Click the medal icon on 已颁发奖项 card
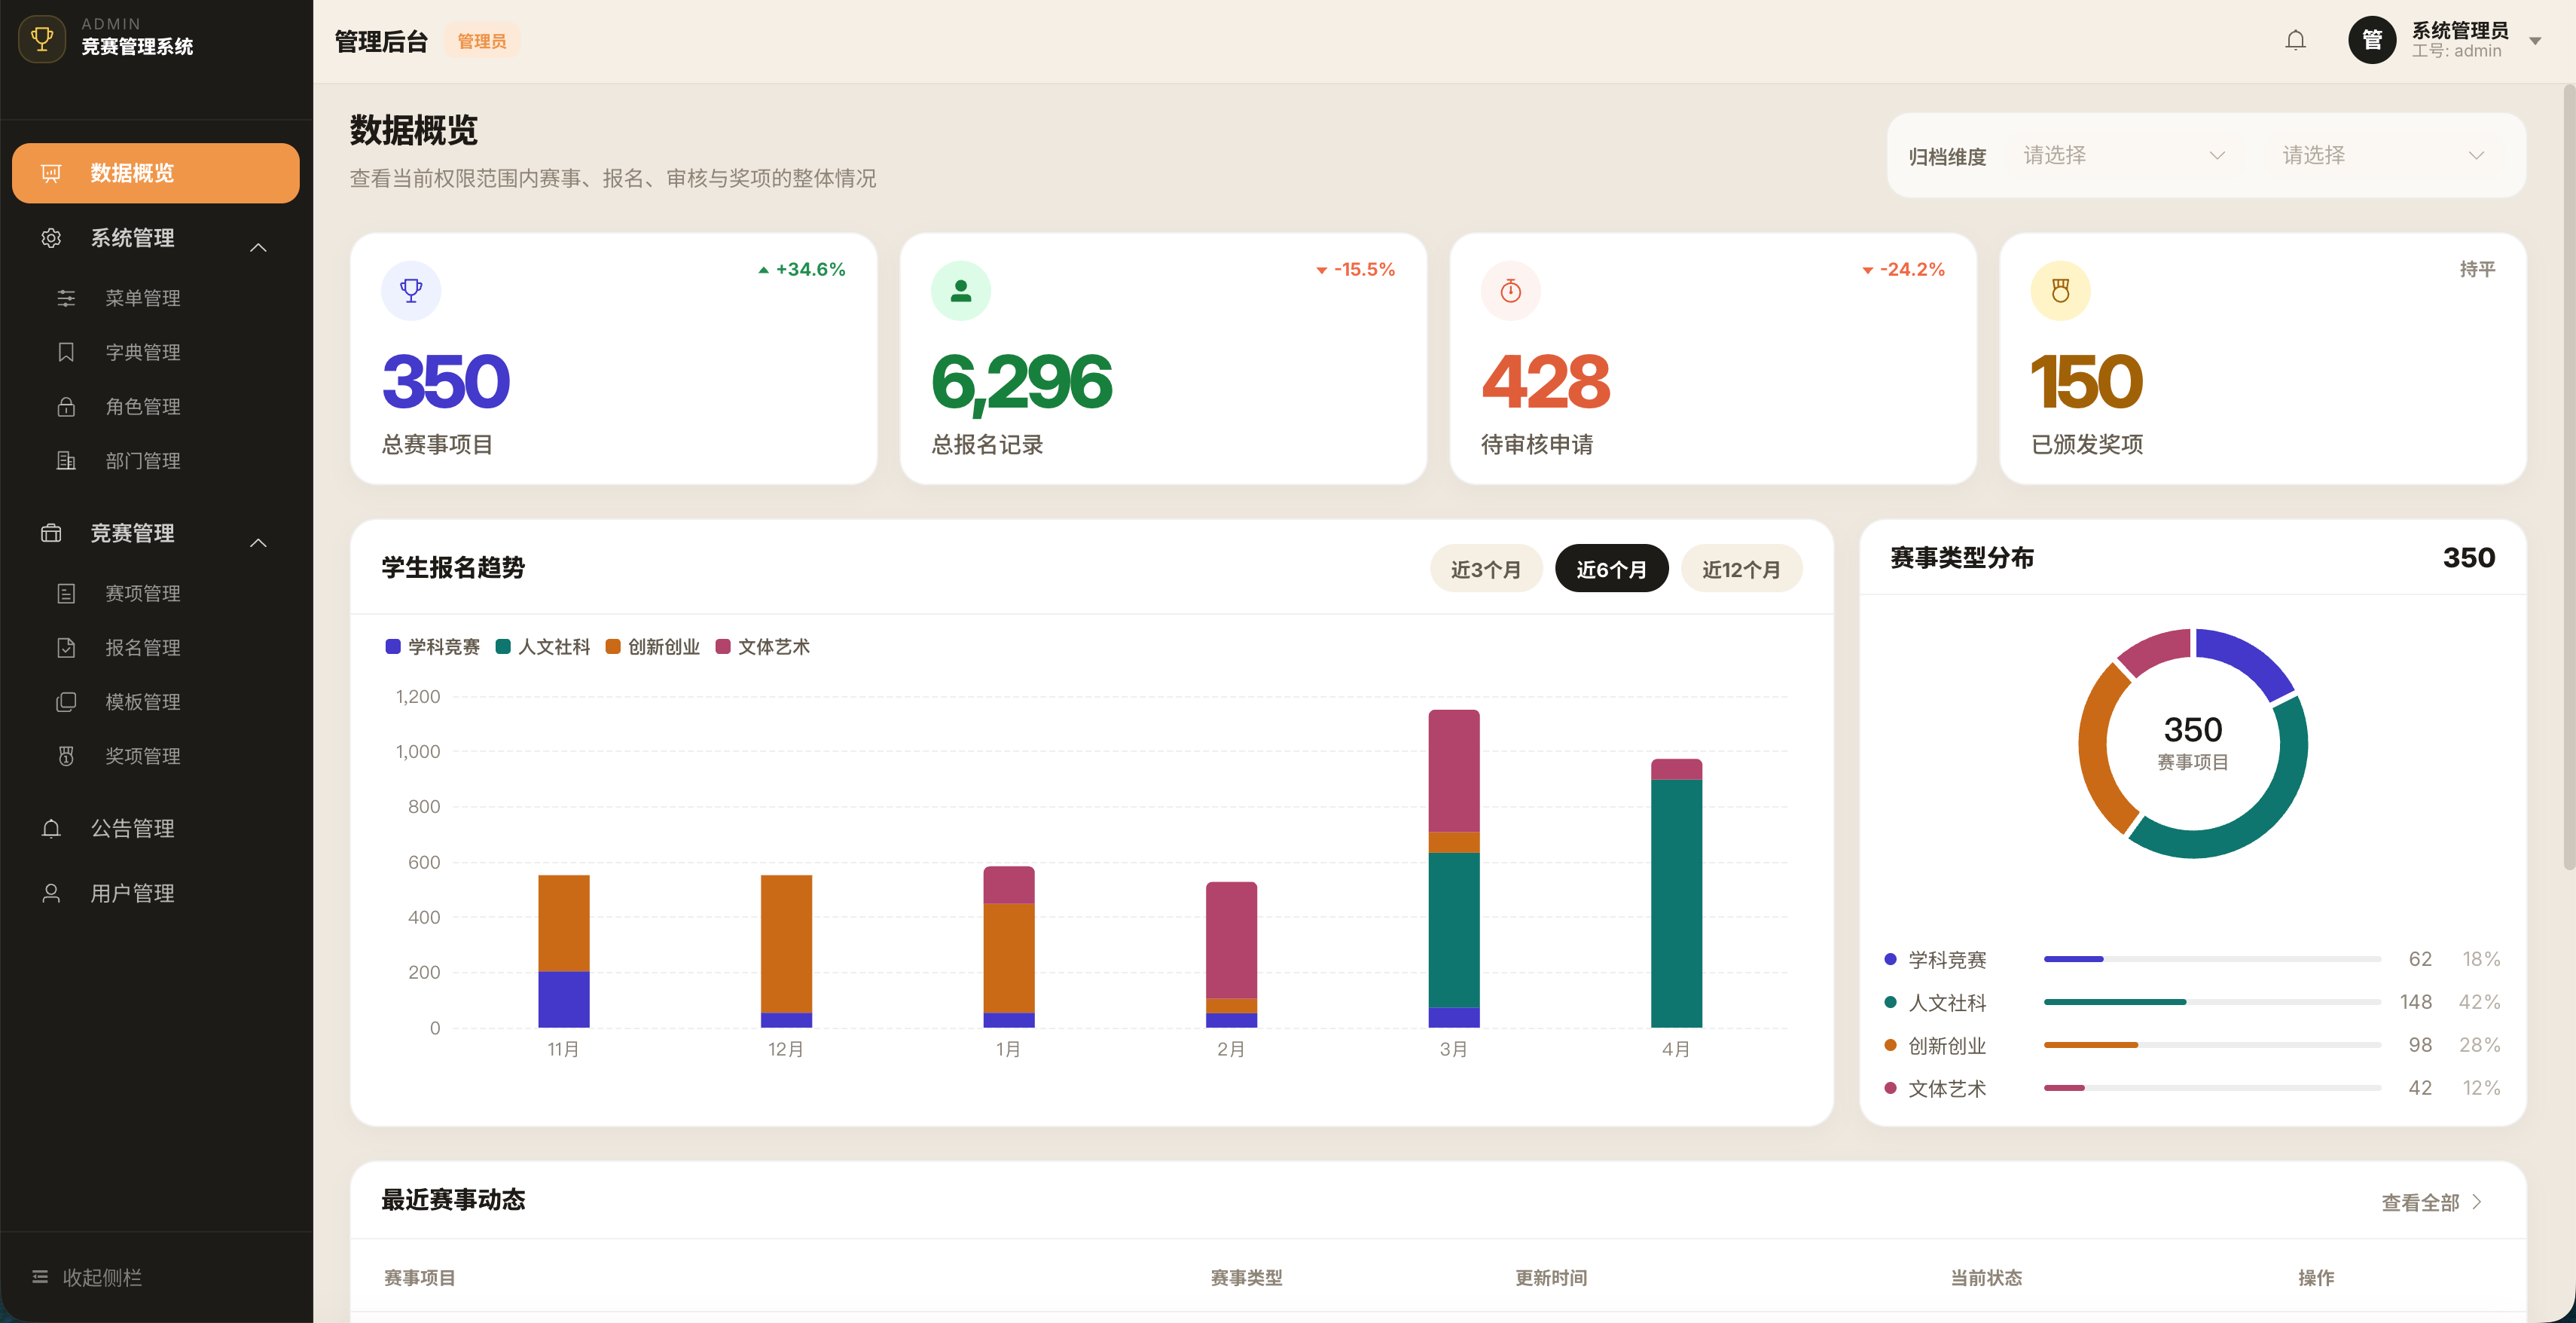This screenshot has width=2576, height=1323. (2061, 291)
